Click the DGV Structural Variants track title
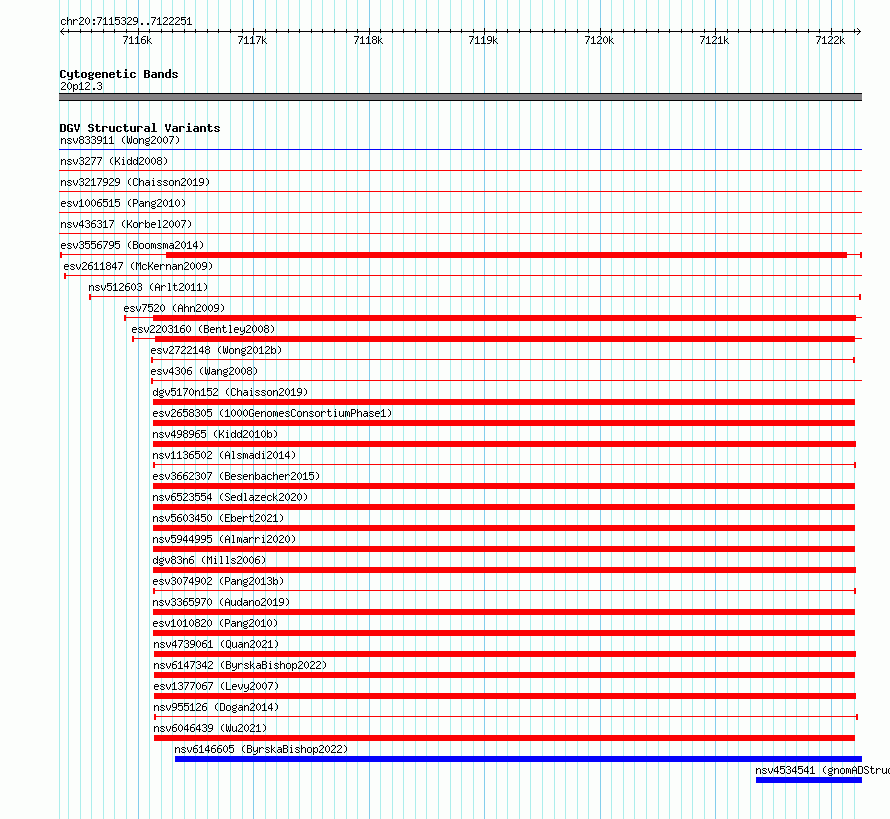The height and width of the screenshot is (819, 890). [x=140, y=128]
